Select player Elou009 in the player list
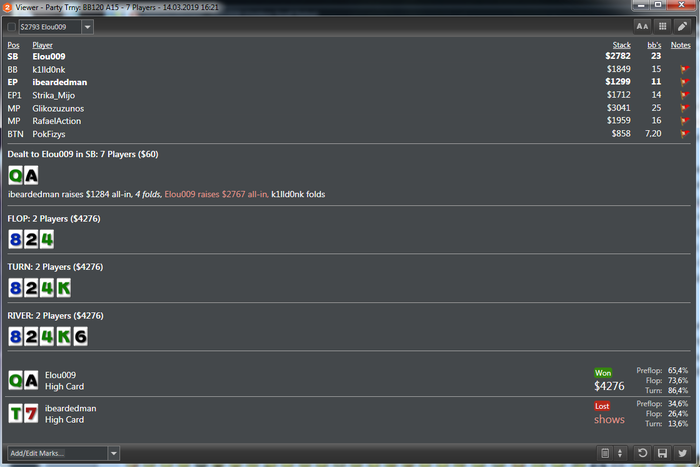 (49, 56)
